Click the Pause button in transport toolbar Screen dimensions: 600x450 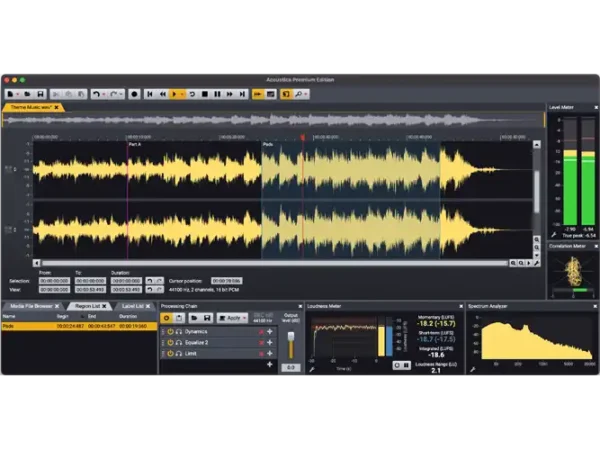pyautogui.click(x=217, y=94)
